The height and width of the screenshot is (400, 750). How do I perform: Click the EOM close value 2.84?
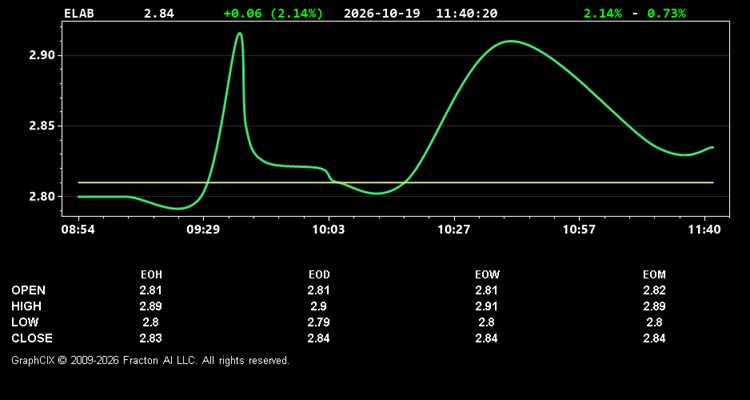(654, 338)
